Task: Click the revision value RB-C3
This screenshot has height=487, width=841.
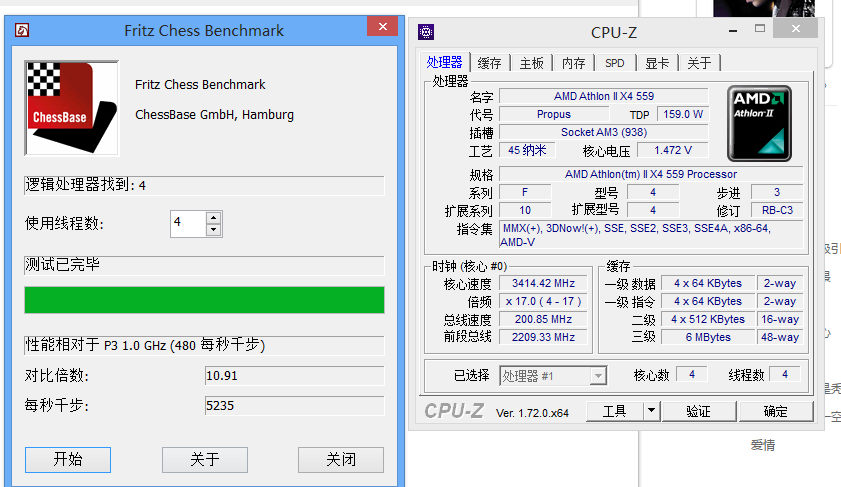Action: (777, 210)
